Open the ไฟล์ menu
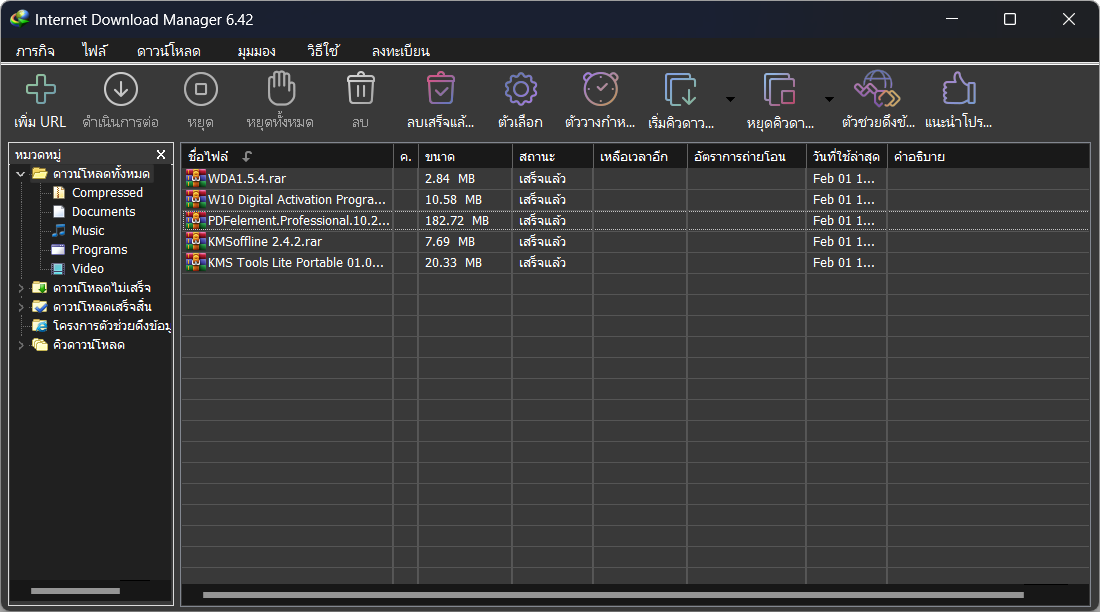The width and height of the screenshot is (1100, 612). [94, 51]
